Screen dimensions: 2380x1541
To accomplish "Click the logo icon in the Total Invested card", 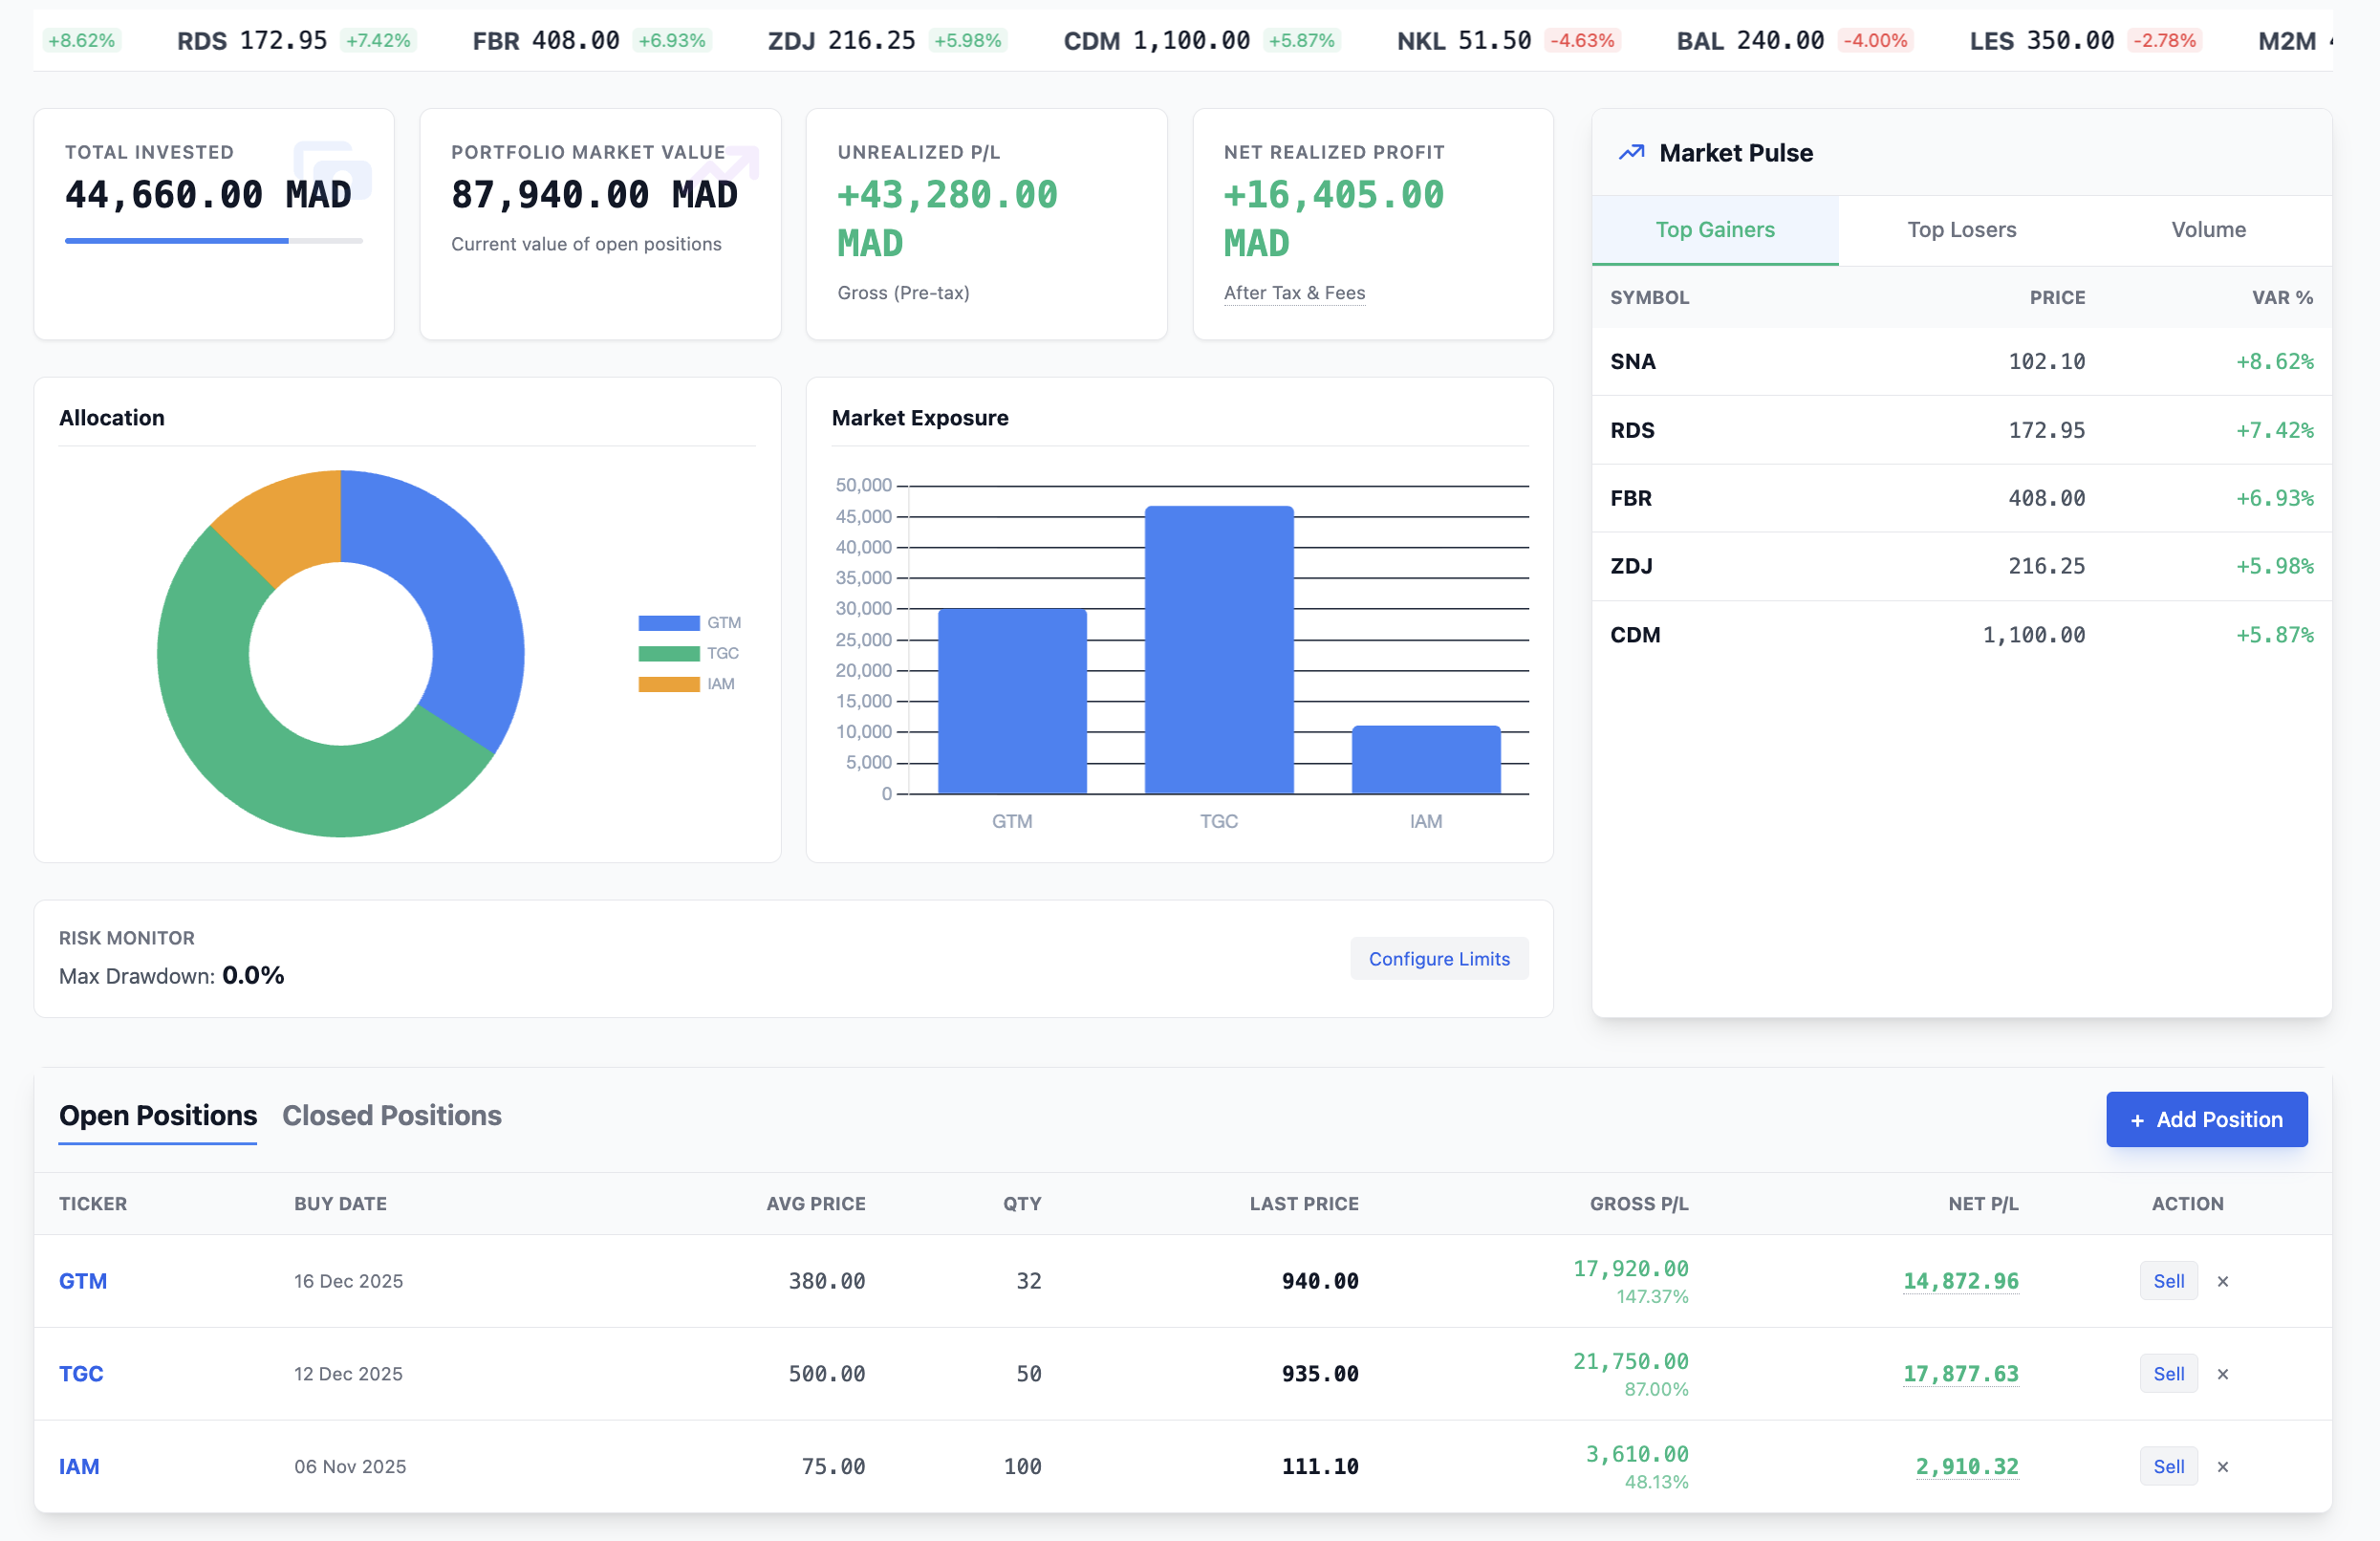I will click(x=332, y=172).
